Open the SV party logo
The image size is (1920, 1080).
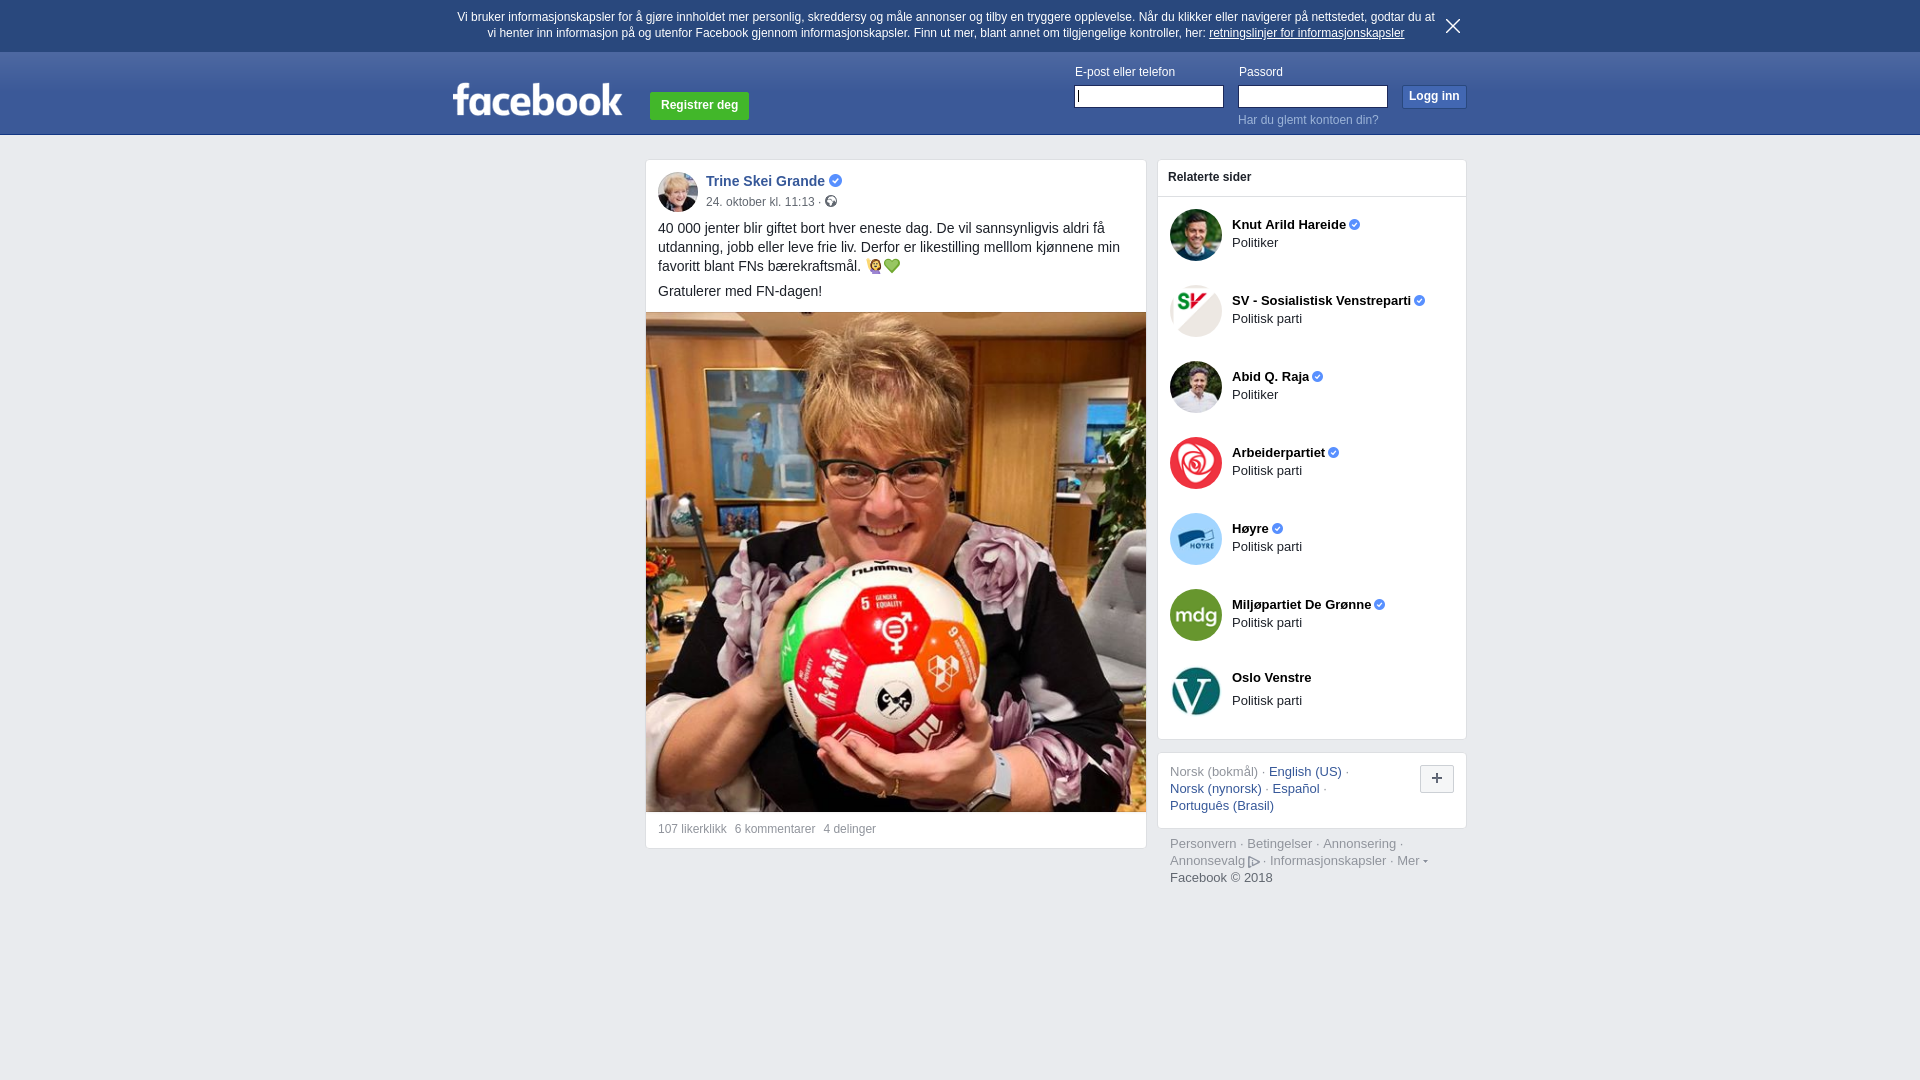coord(1196,311)
